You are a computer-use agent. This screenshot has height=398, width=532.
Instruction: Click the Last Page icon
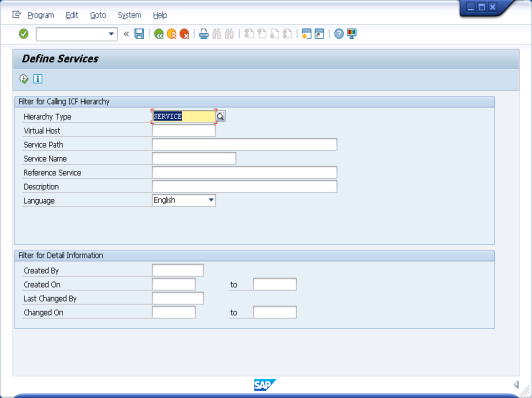click(287, 34)
